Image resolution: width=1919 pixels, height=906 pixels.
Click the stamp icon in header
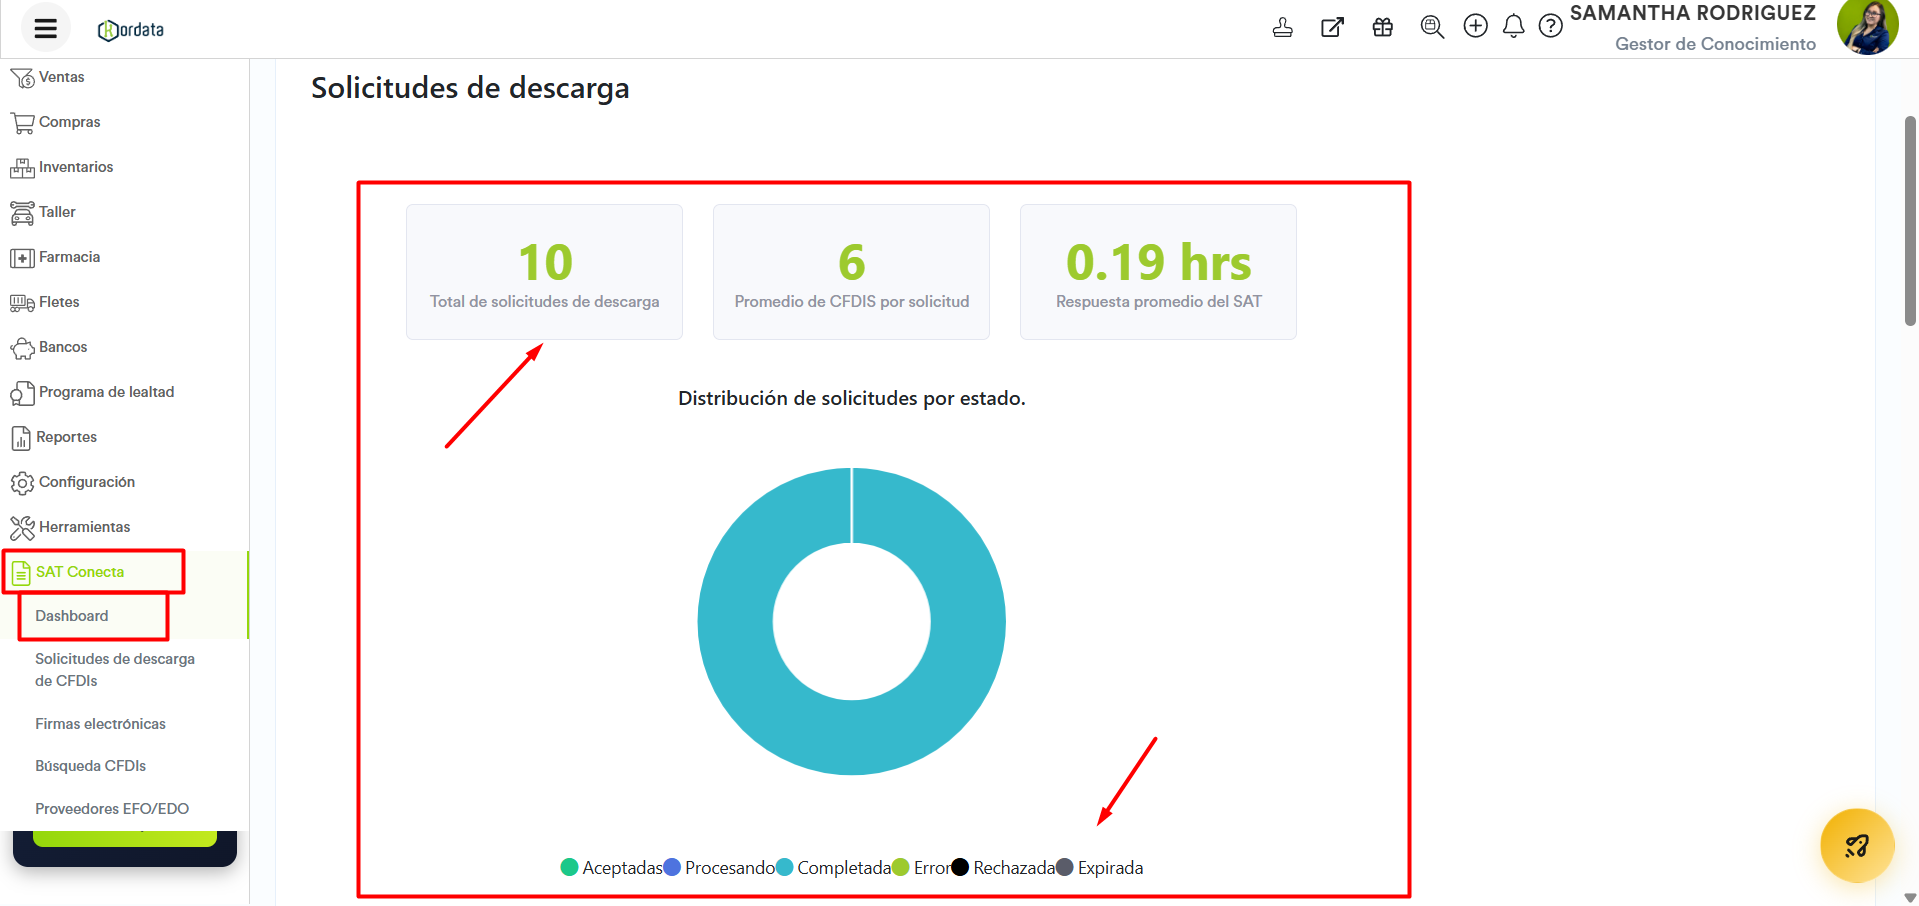coord(1282,27)
